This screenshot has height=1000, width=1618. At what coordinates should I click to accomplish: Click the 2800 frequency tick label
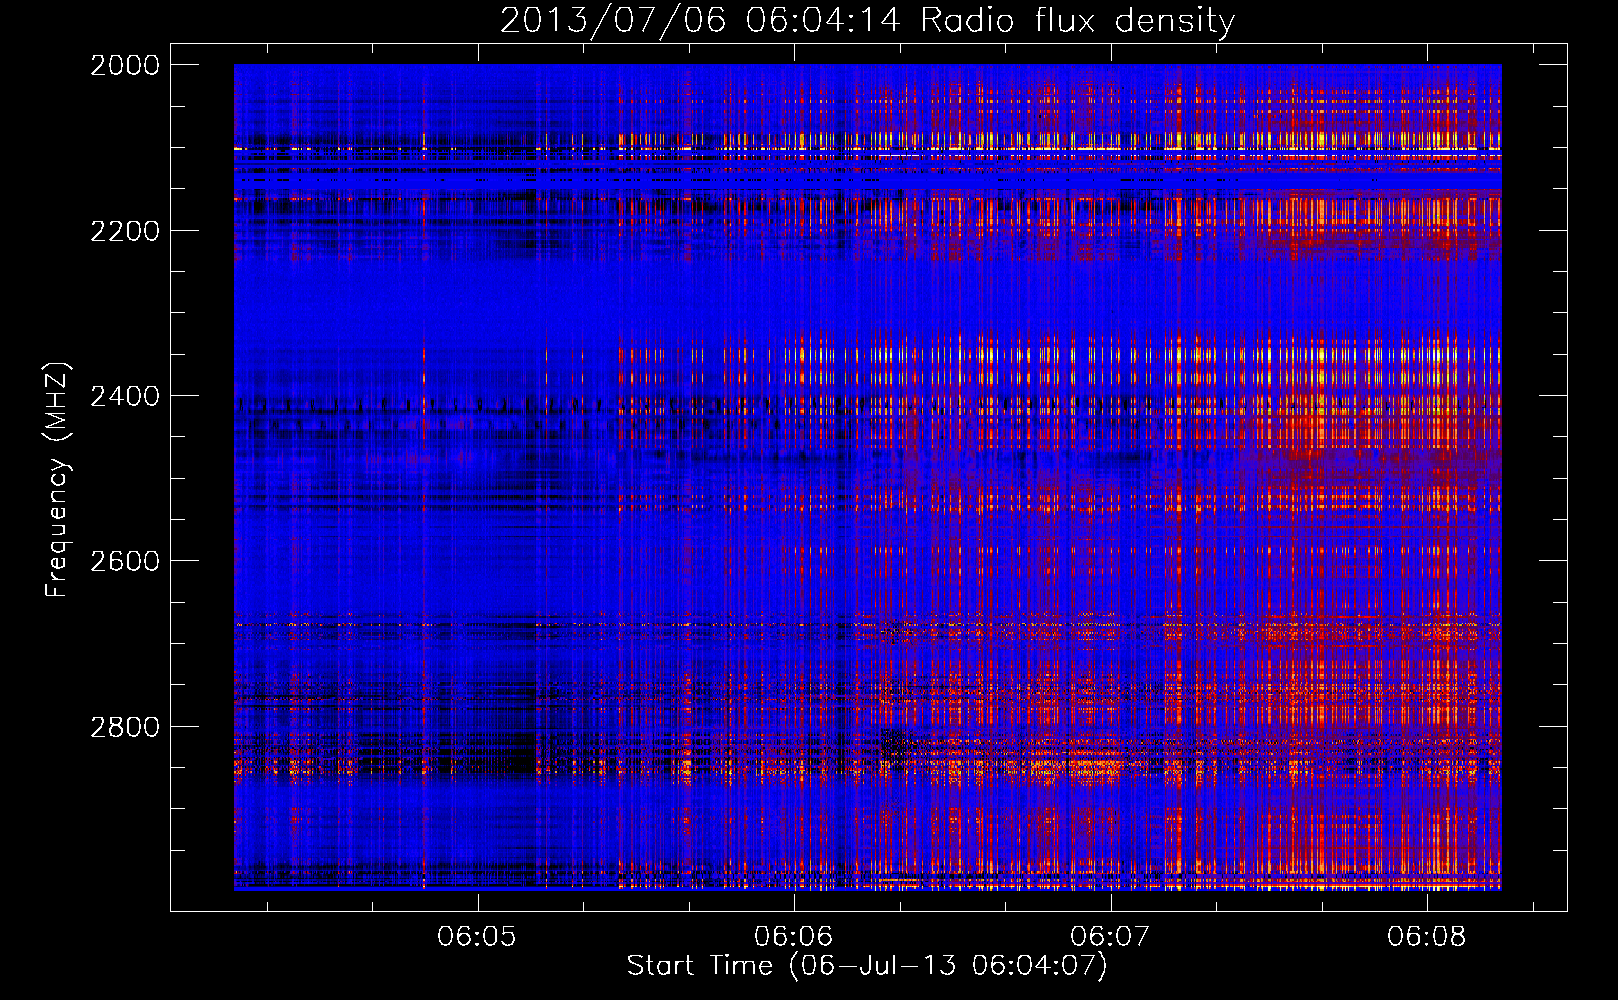(x=125, y=727)
